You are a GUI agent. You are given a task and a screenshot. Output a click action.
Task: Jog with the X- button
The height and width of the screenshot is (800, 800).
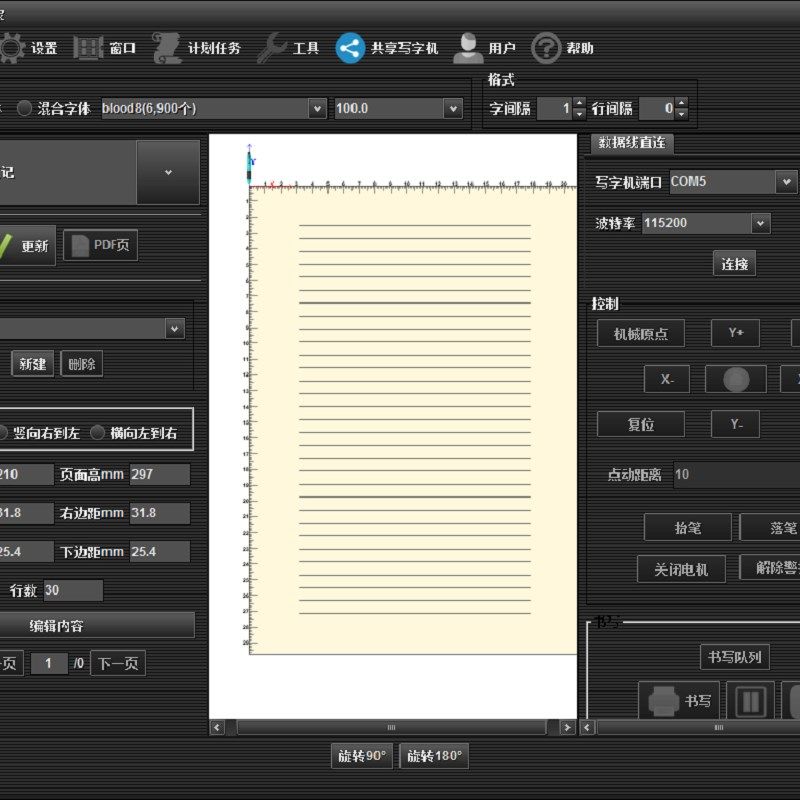click(x=667, y=379)
